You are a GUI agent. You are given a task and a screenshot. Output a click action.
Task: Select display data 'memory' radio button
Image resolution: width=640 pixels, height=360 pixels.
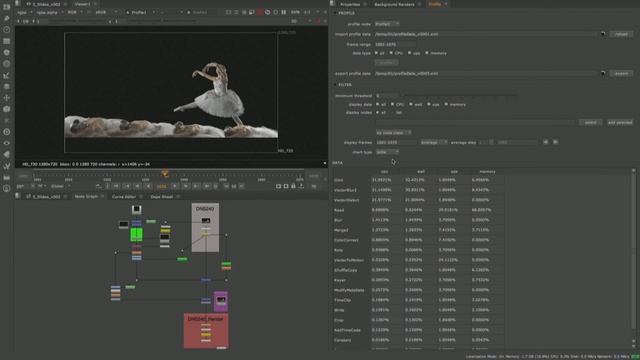pyautogui.click(x=446, y=104)
